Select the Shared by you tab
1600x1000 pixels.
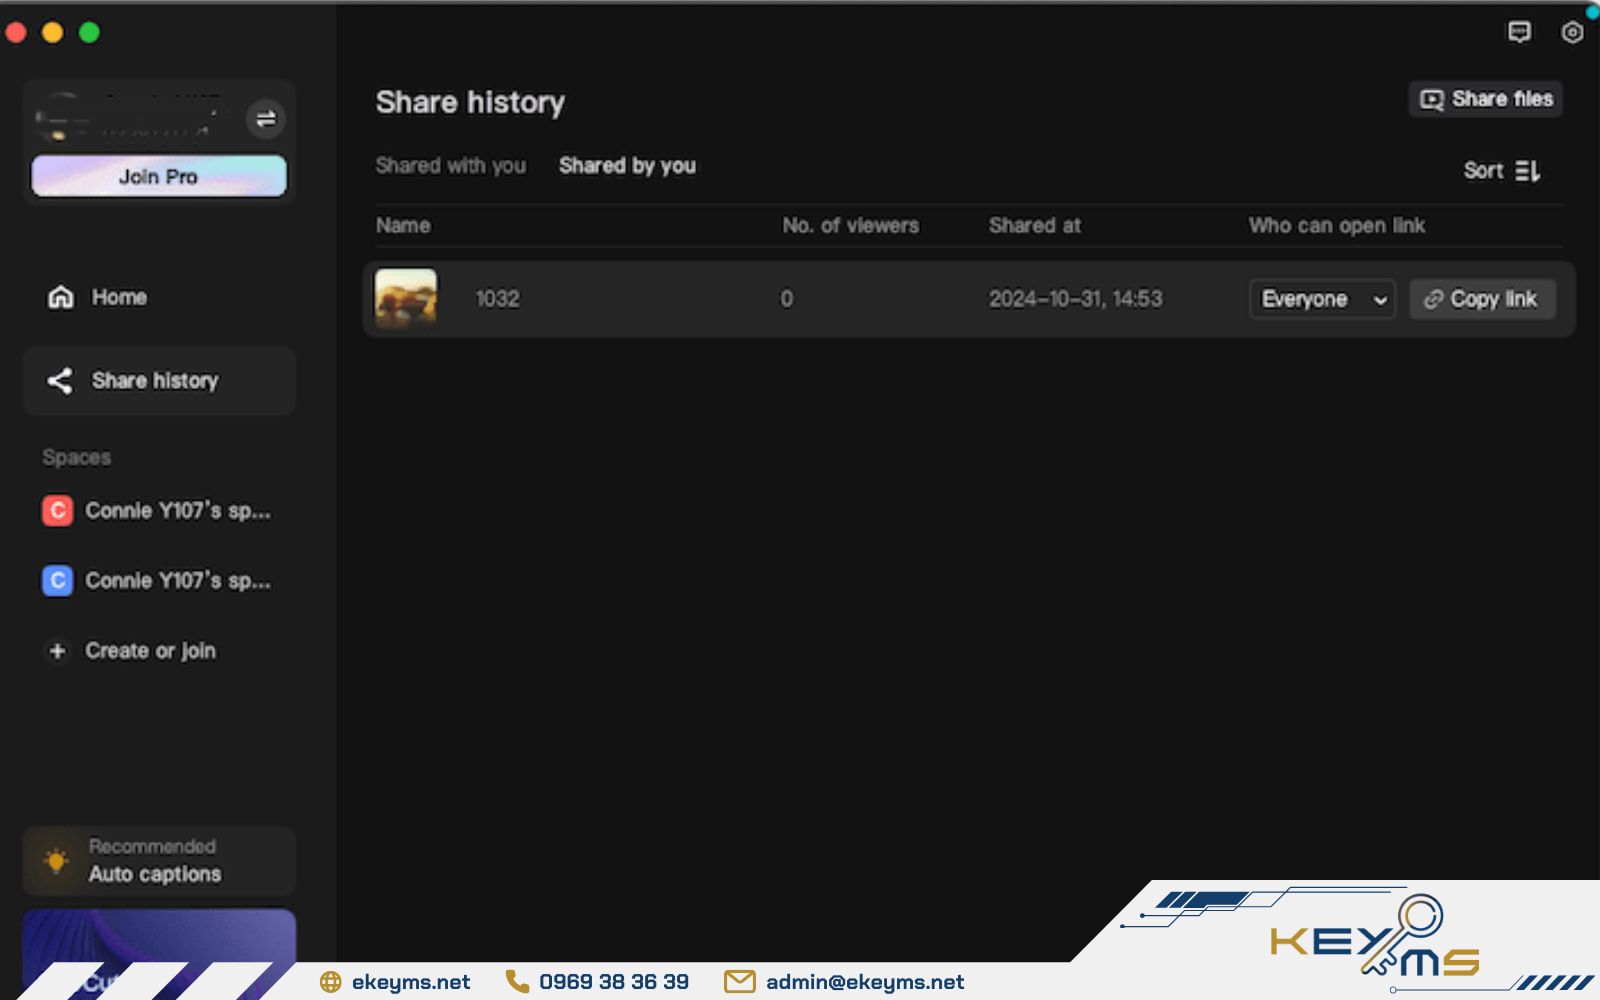627,165
